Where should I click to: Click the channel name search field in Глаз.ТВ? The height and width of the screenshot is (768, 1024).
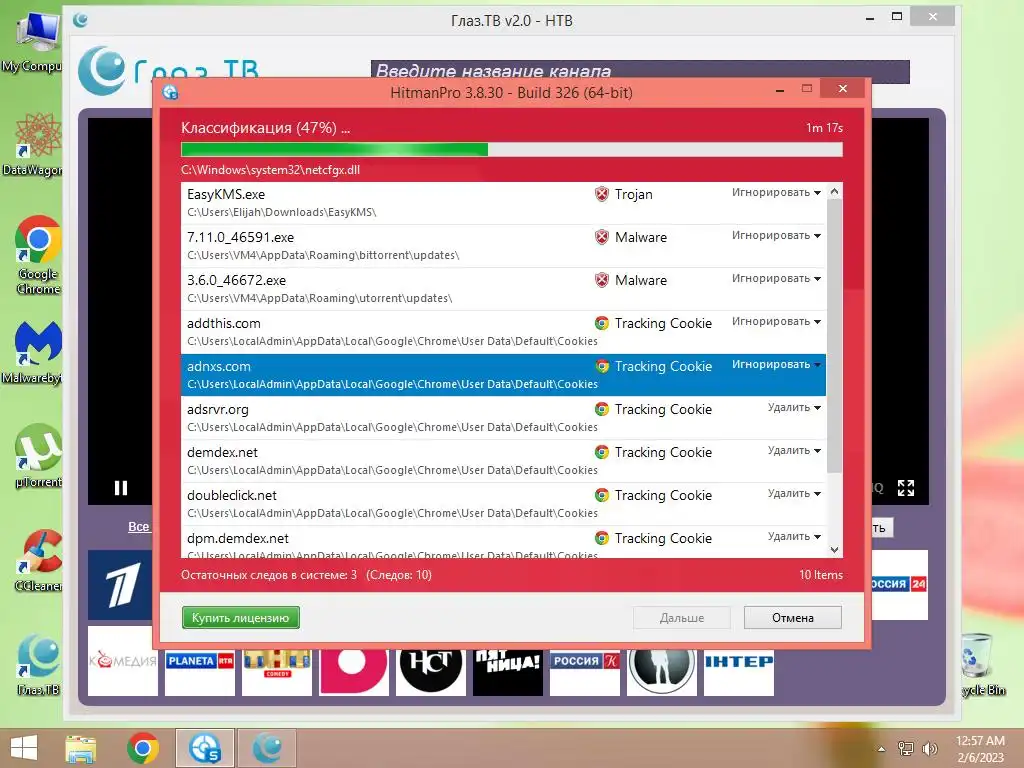(640, 71)
